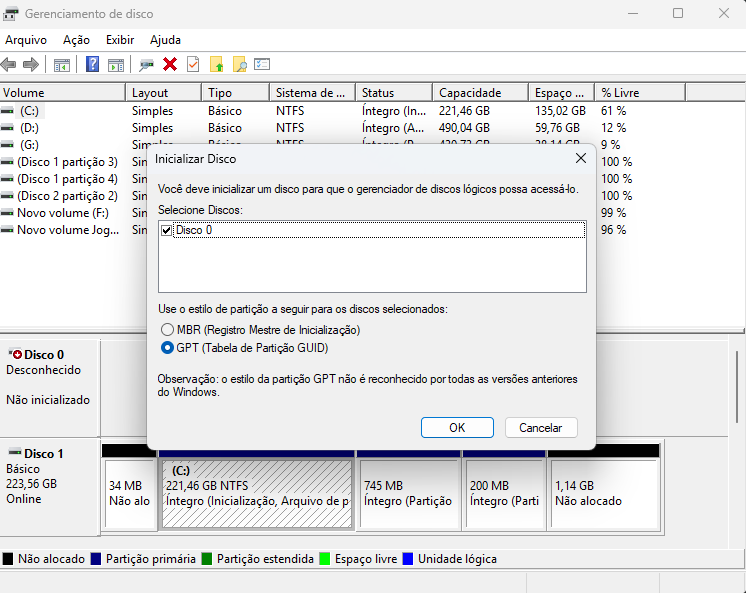Select the 745 MB partition block
The image size is (746, 593).
[409, 494]
